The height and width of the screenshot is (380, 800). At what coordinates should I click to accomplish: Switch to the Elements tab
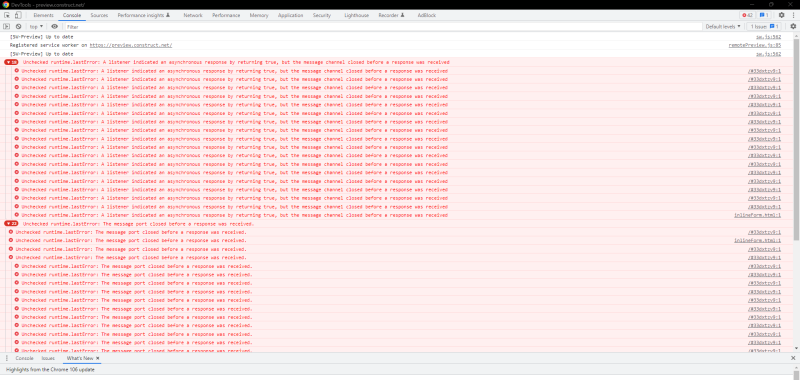pos(43,15)
